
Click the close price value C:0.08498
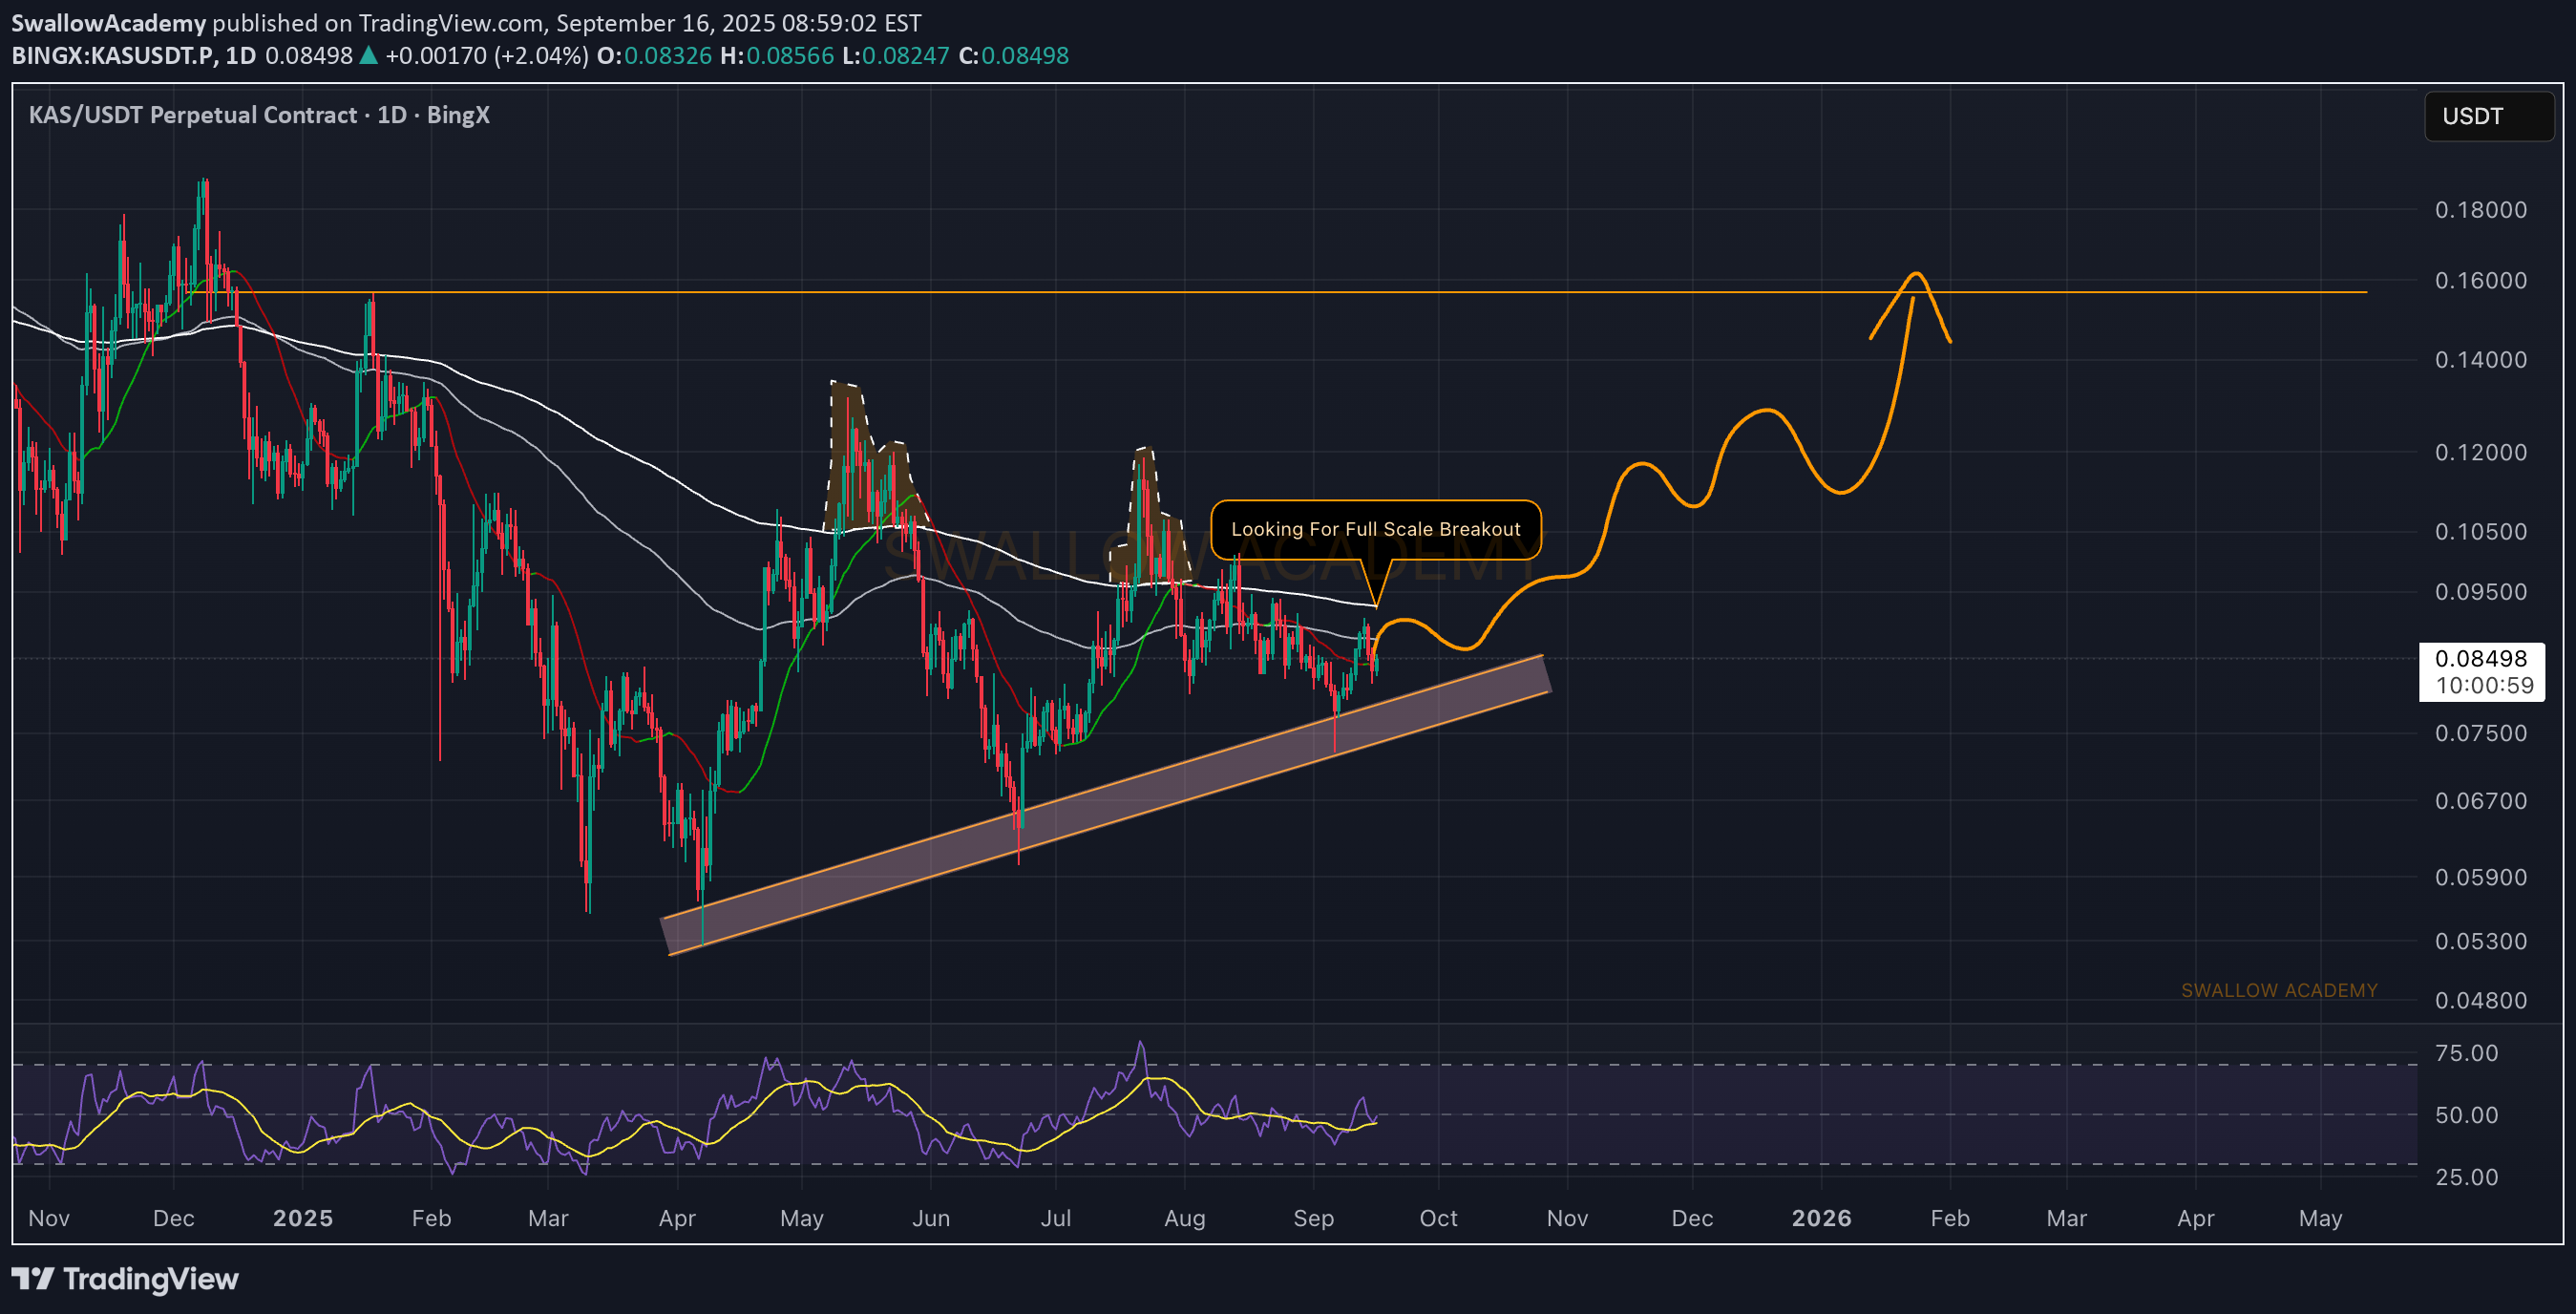click(1014, 55)
